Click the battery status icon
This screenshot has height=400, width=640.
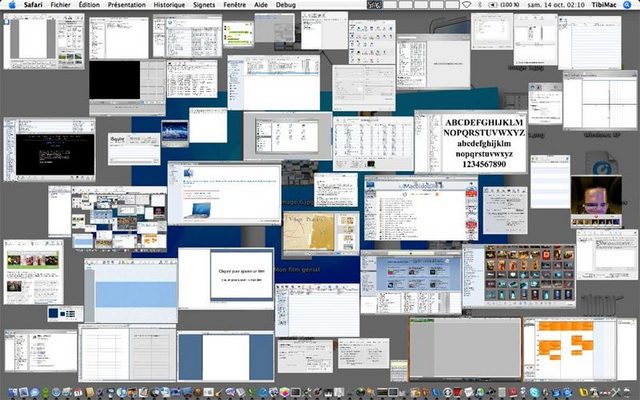point(493,5)
